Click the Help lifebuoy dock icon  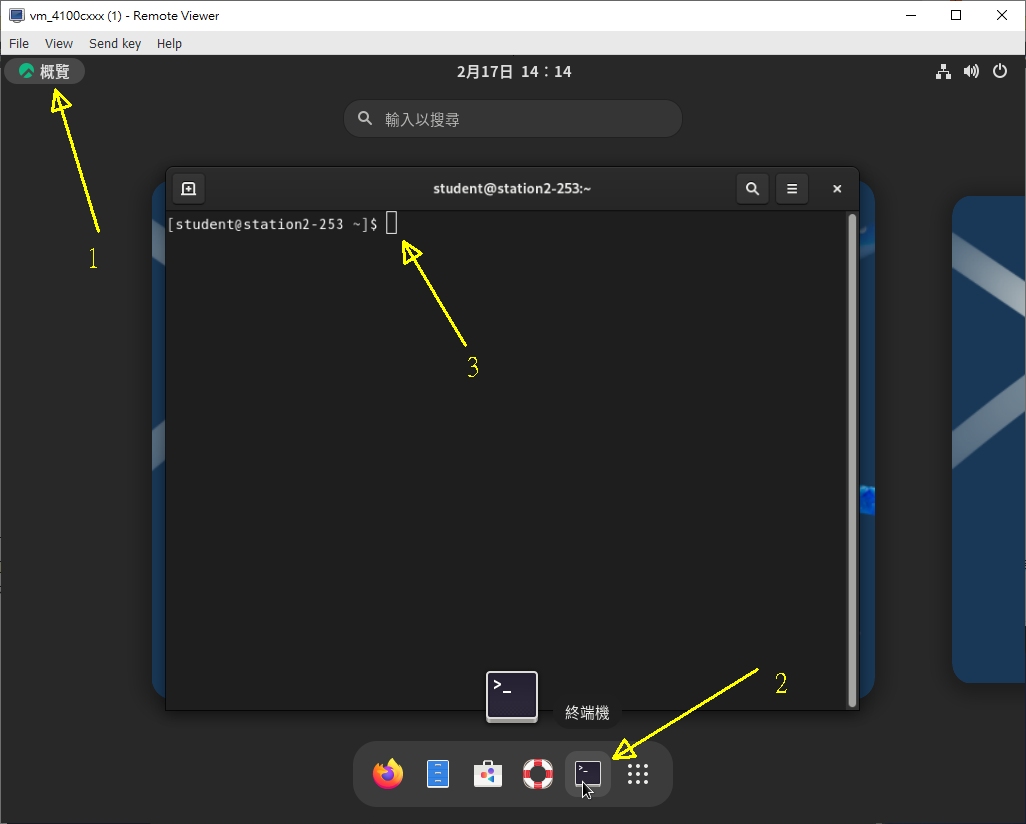538,774
